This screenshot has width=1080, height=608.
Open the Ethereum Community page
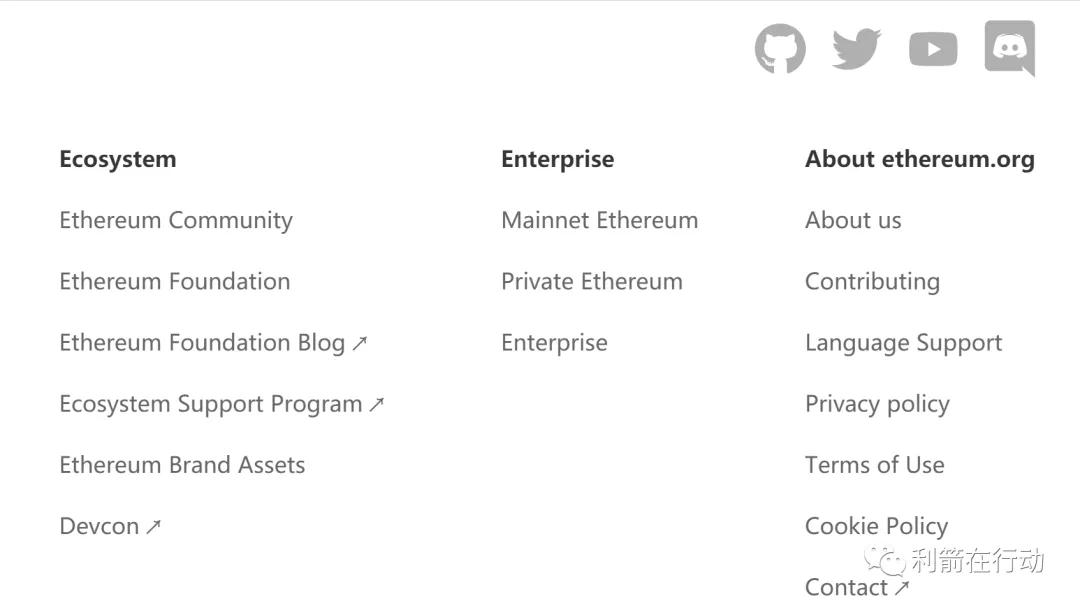[176, 220]
